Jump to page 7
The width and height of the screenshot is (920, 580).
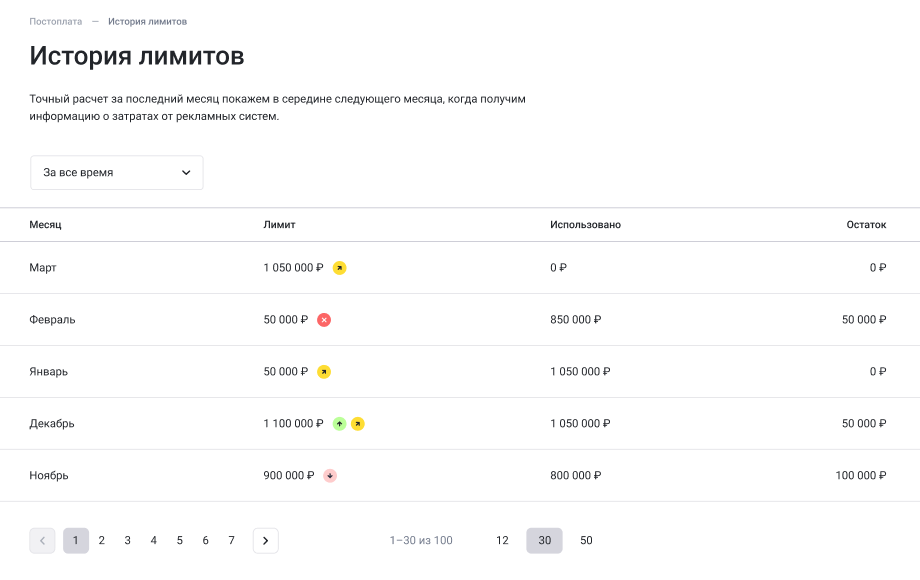point(231,541)
